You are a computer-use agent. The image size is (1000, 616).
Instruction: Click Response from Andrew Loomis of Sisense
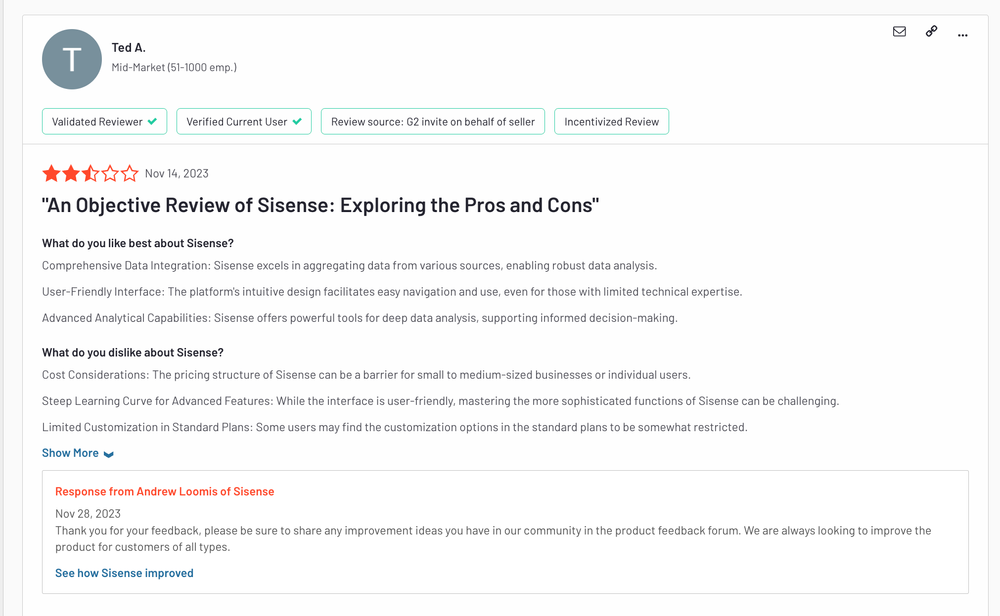pos(164,491)
